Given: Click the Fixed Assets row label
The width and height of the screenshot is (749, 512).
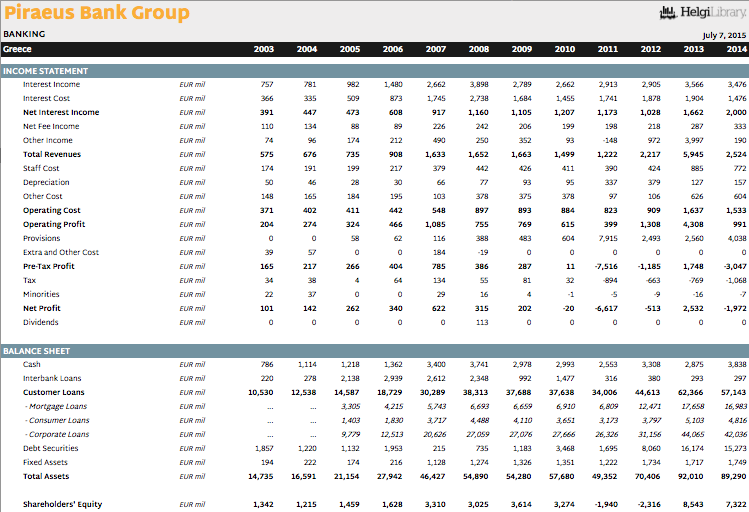Looking at the screenshot, I should click(x=45, y=462).
